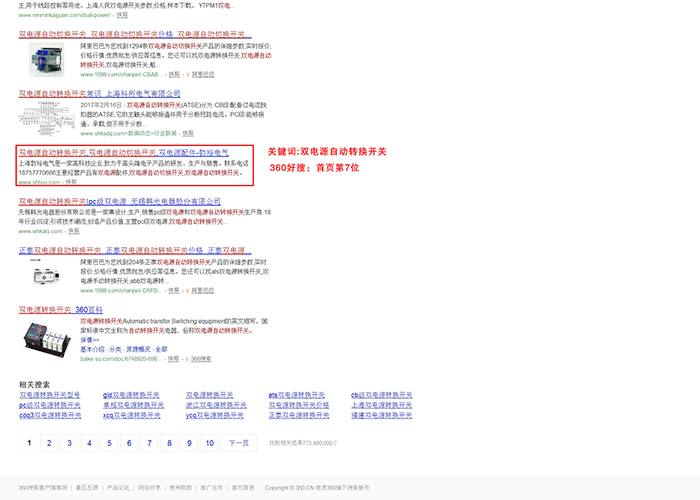Open 快照 for www.whkats.com result
The height and width of the screenshot is (500, 700).
(74, 231)
